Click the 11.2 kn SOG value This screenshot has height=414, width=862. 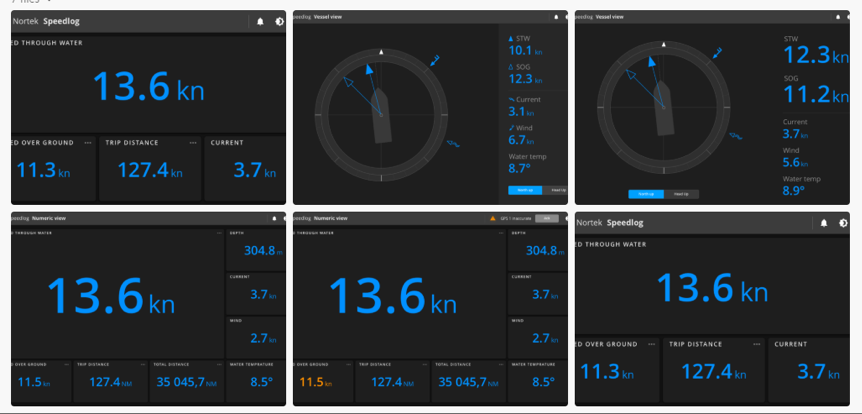point(816,94)
